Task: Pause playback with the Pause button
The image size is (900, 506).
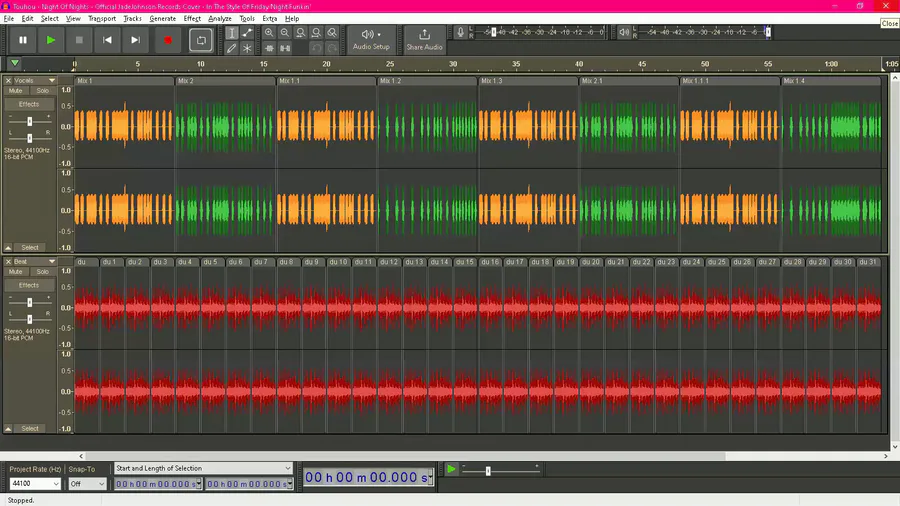Action: click(x=23, y=40)
